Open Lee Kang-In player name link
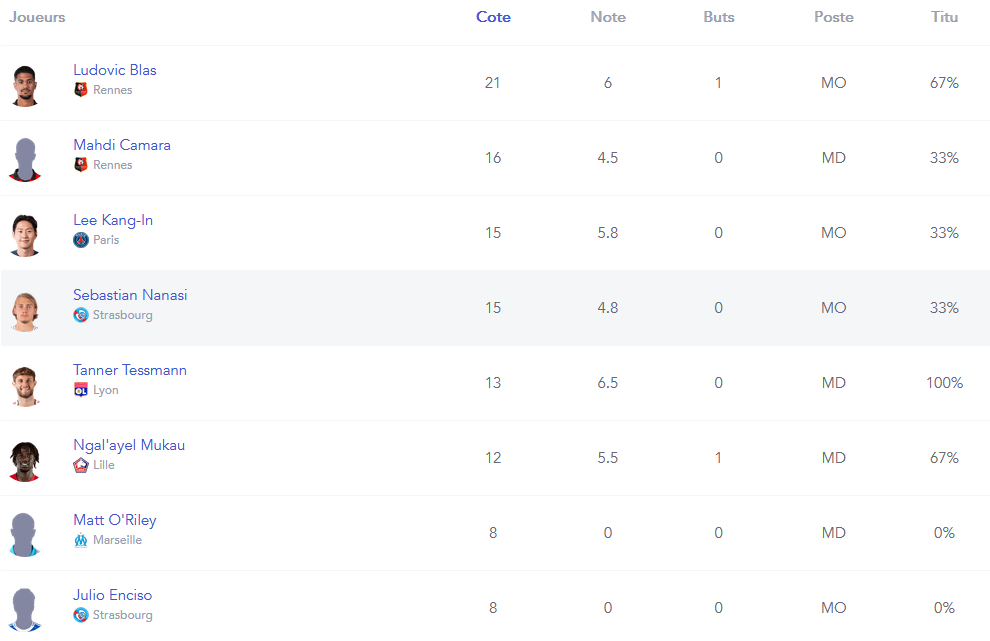This screenshot has height=641, width=990. coord(113,220)
